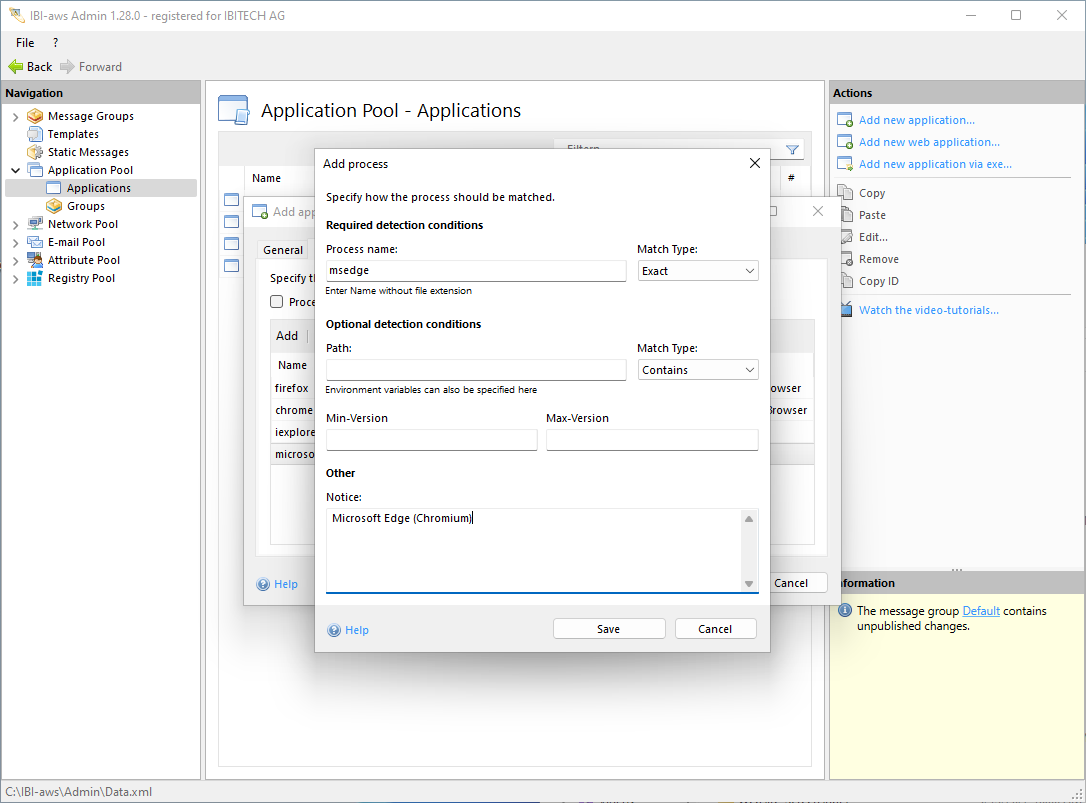Open the Default message group link
The height and width of the screenshot is (803, 1086).
coord(980,611)
